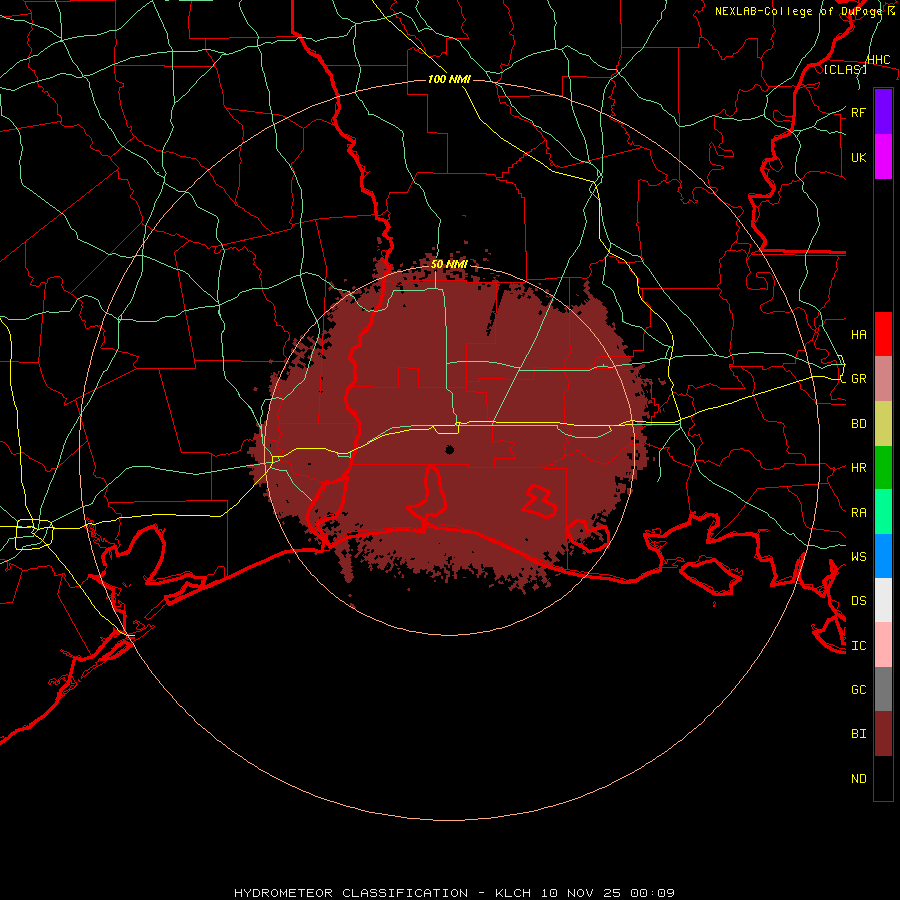Click the ND legend label text
This screenshot has height=900, width=900.
pos(859,779)
